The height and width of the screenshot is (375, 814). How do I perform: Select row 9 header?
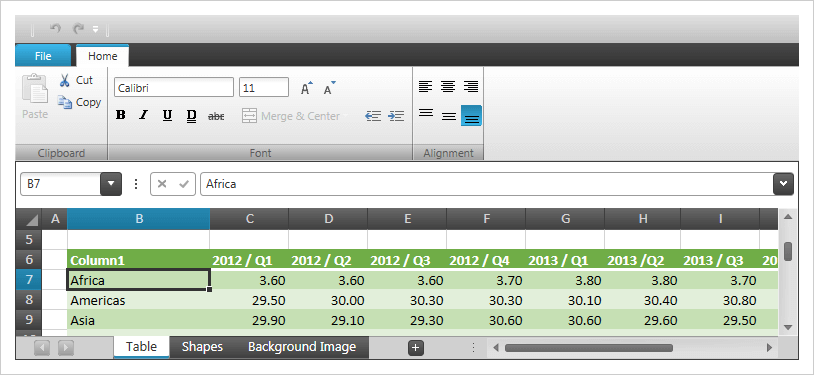[x=29, y=320]
